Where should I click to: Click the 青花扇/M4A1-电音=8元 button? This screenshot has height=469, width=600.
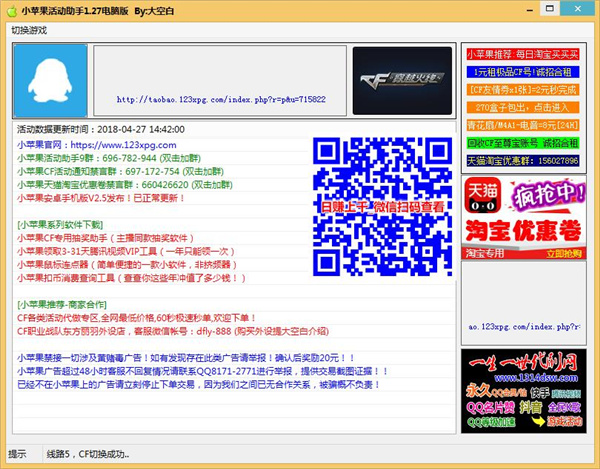(523, 125)
